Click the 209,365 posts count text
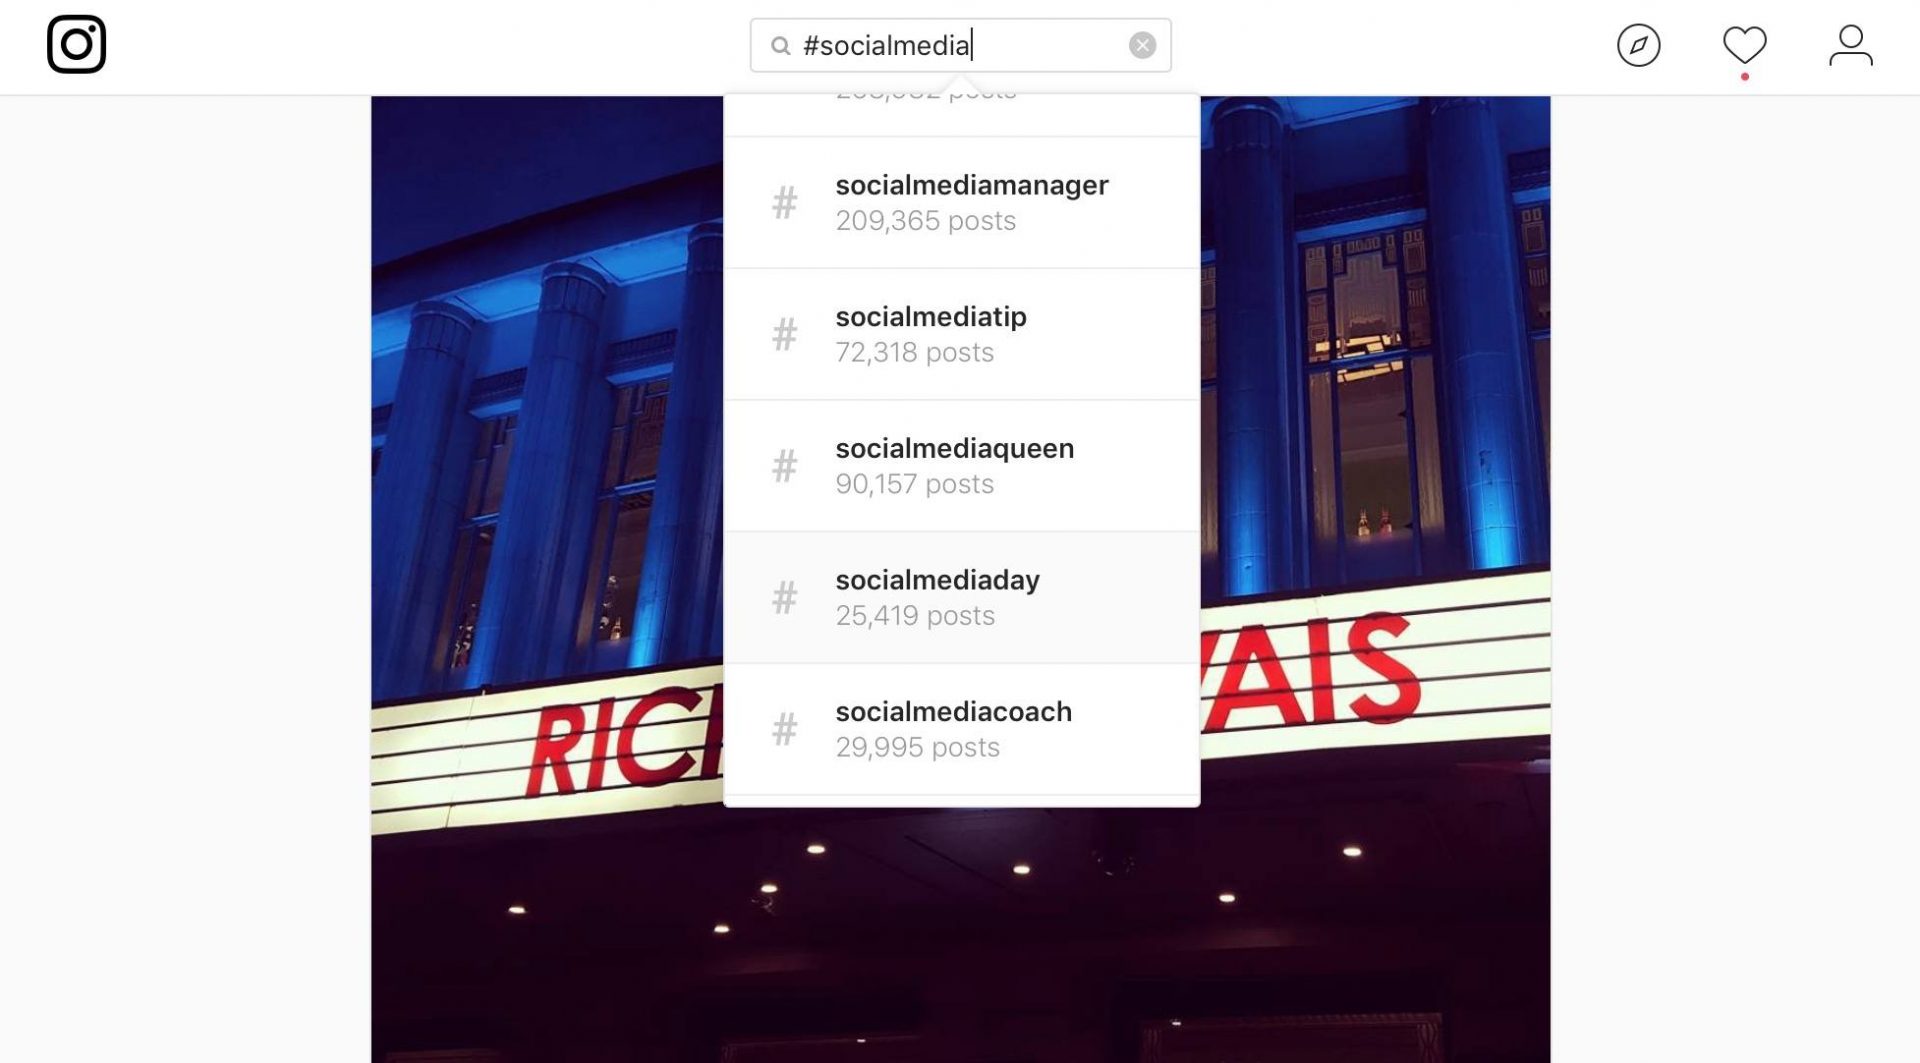The image size is (1920, 1063). pyautogui.click(x=925, y=221)
